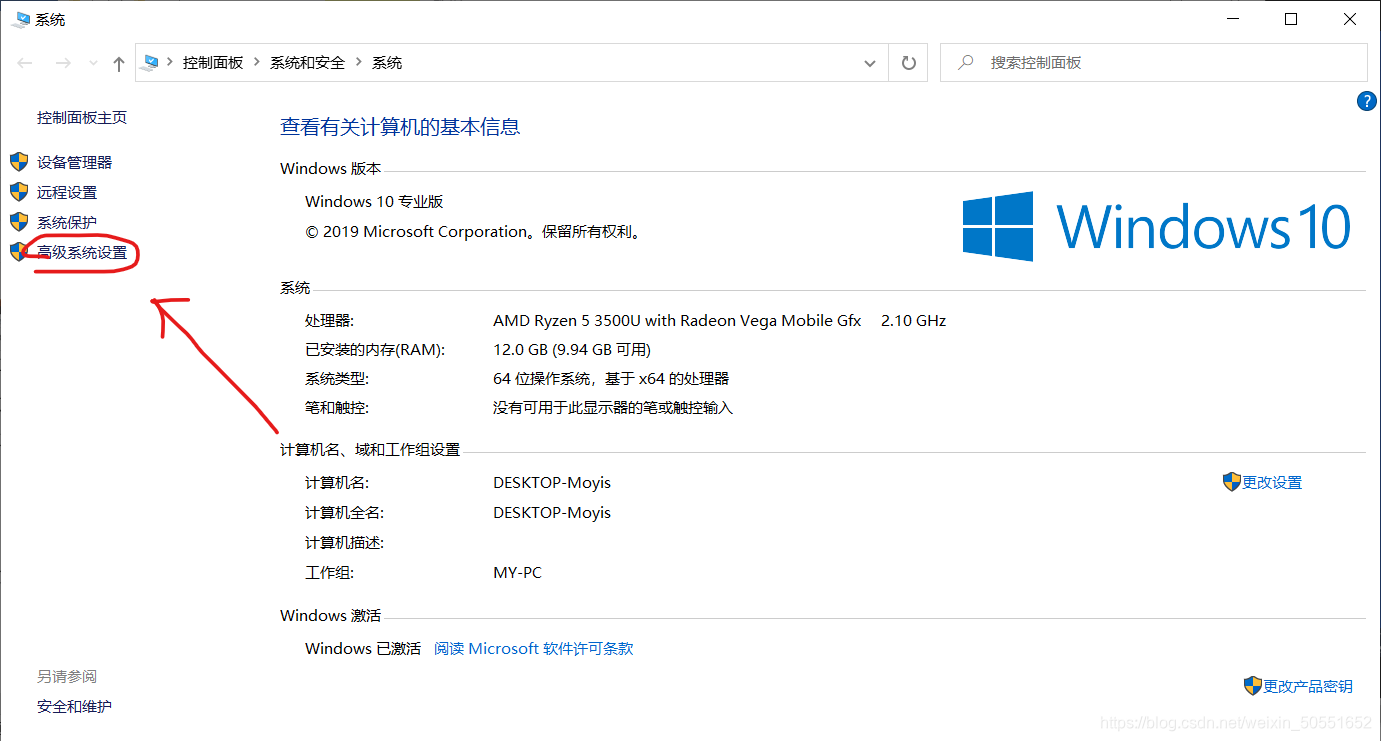Go forward with the right arrow button

click(63, 63)
